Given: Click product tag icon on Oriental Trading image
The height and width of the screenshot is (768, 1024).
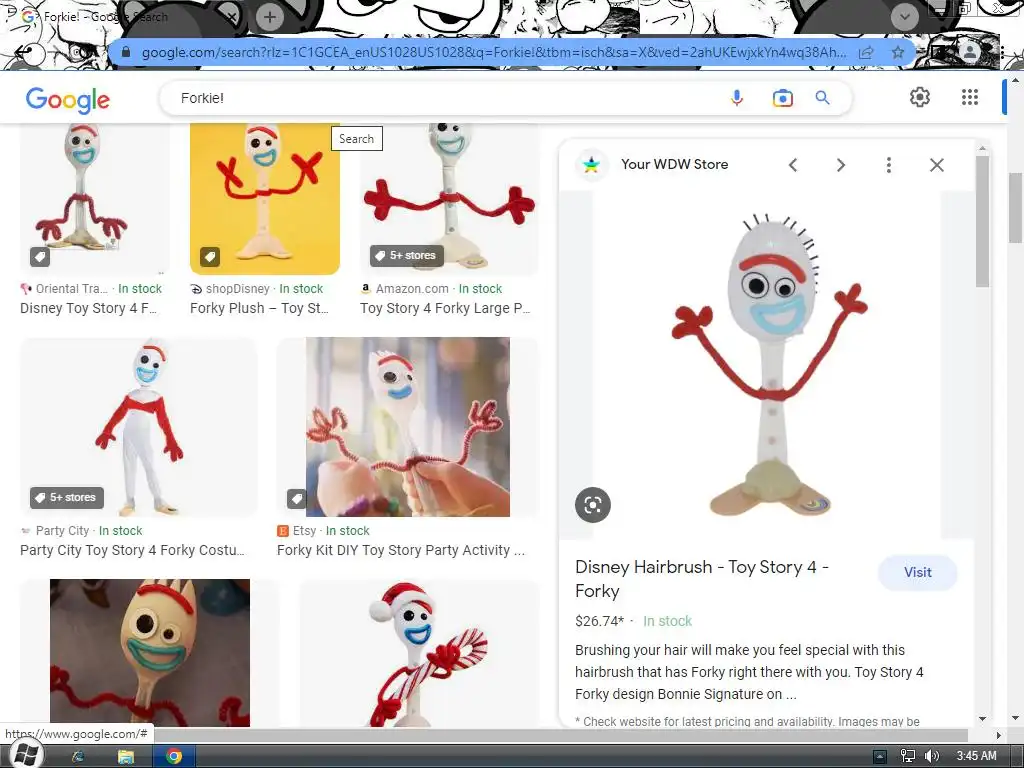Looking at the screenshot, I should click(40, 257).
